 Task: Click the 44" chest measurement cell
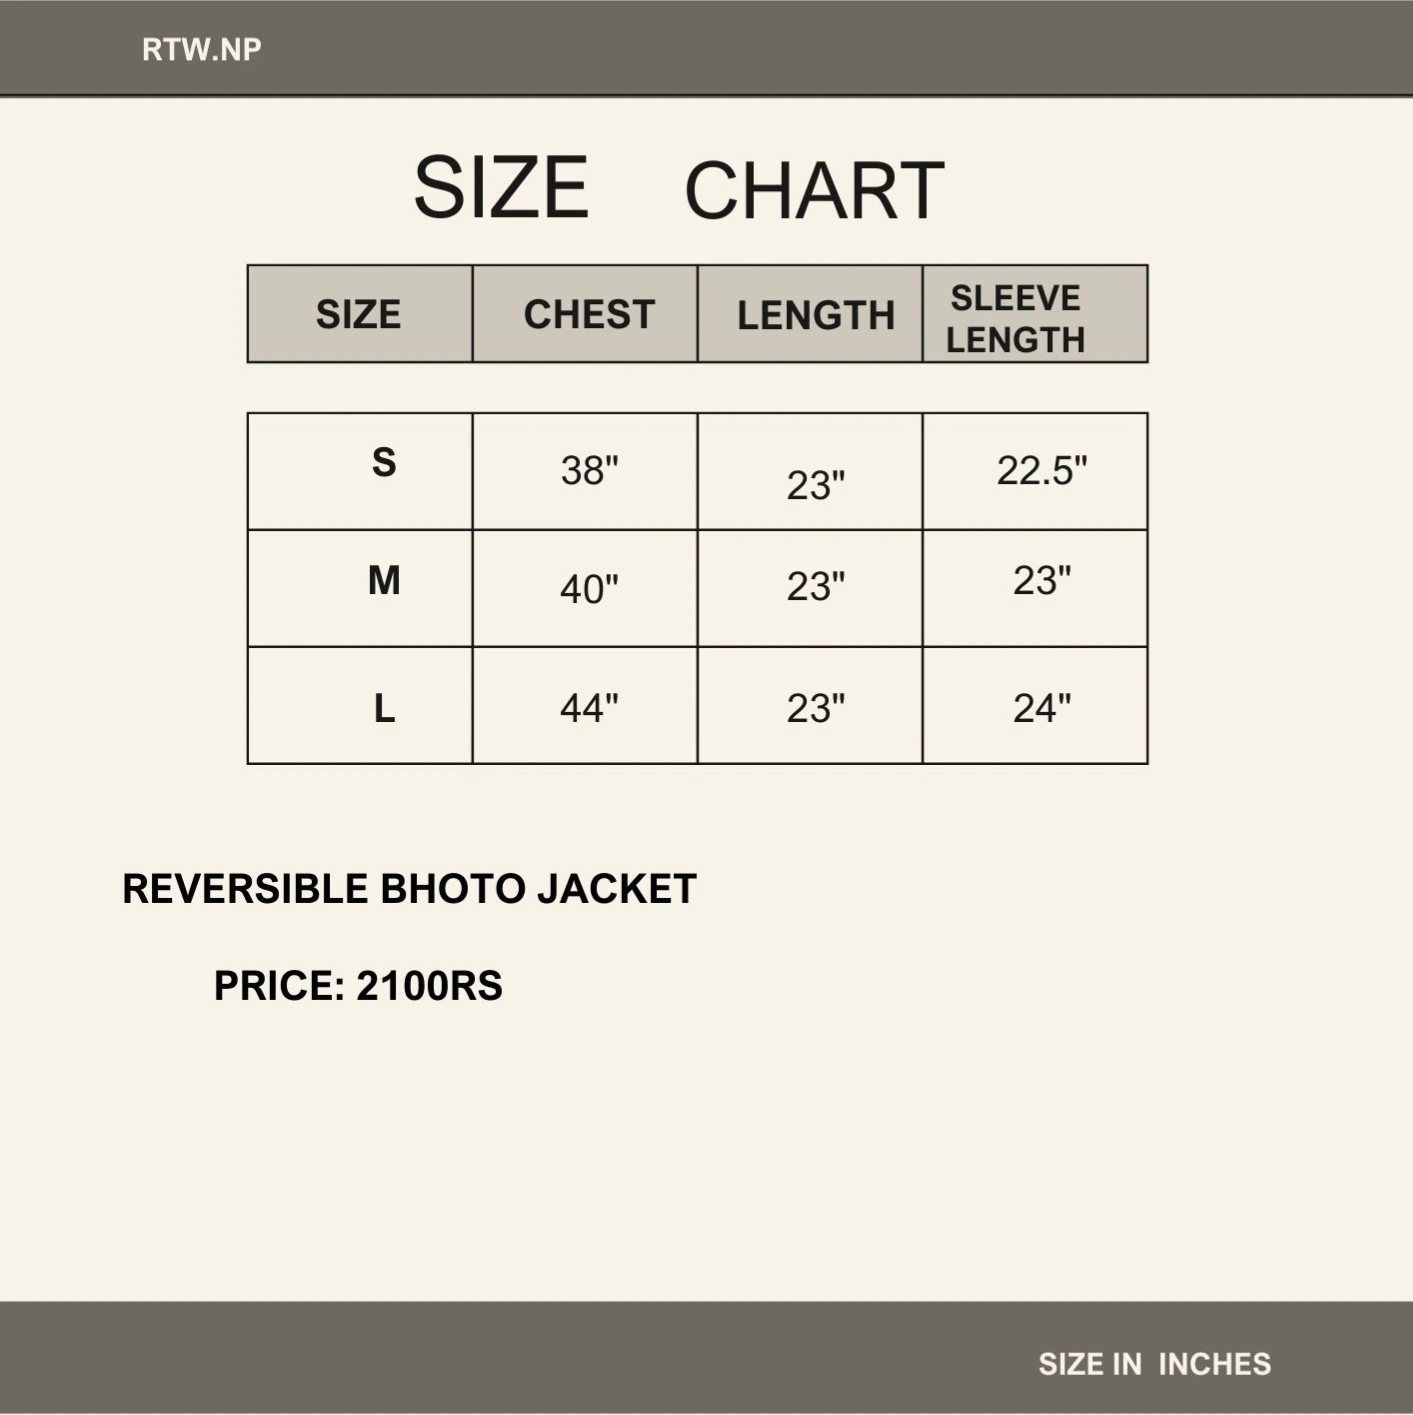pos(589,708)
